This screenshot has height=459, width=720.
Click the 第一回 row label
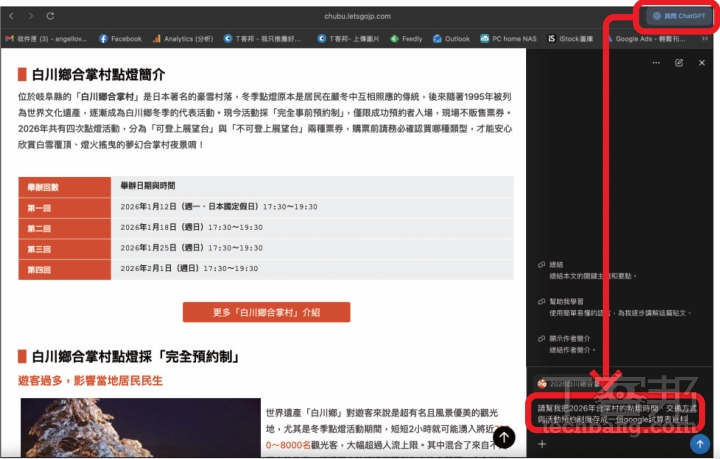[x=65, y=208]
